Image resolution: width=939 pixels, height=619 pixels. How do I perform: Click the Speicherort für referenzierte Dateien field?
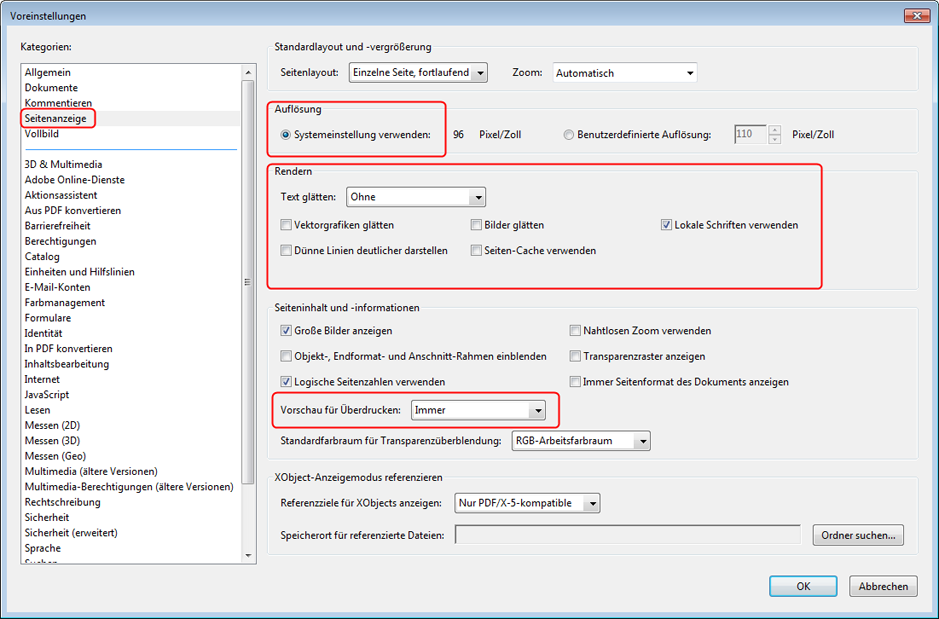pos(628,535)
